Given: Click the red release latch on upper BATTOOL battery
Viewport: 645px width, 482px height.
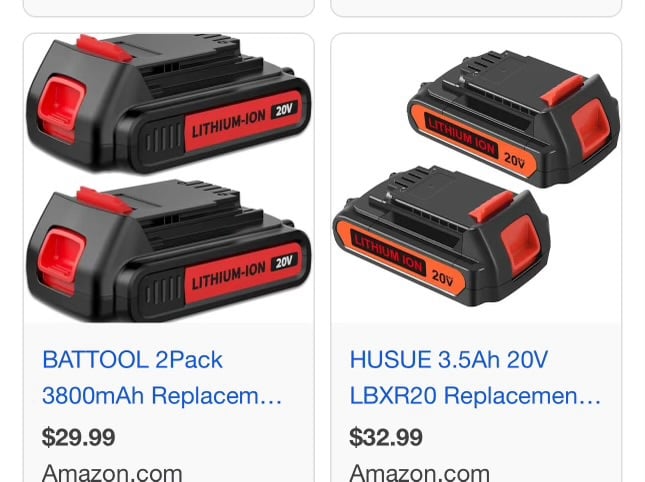Looking at the screenshot, I should [105, 48].
